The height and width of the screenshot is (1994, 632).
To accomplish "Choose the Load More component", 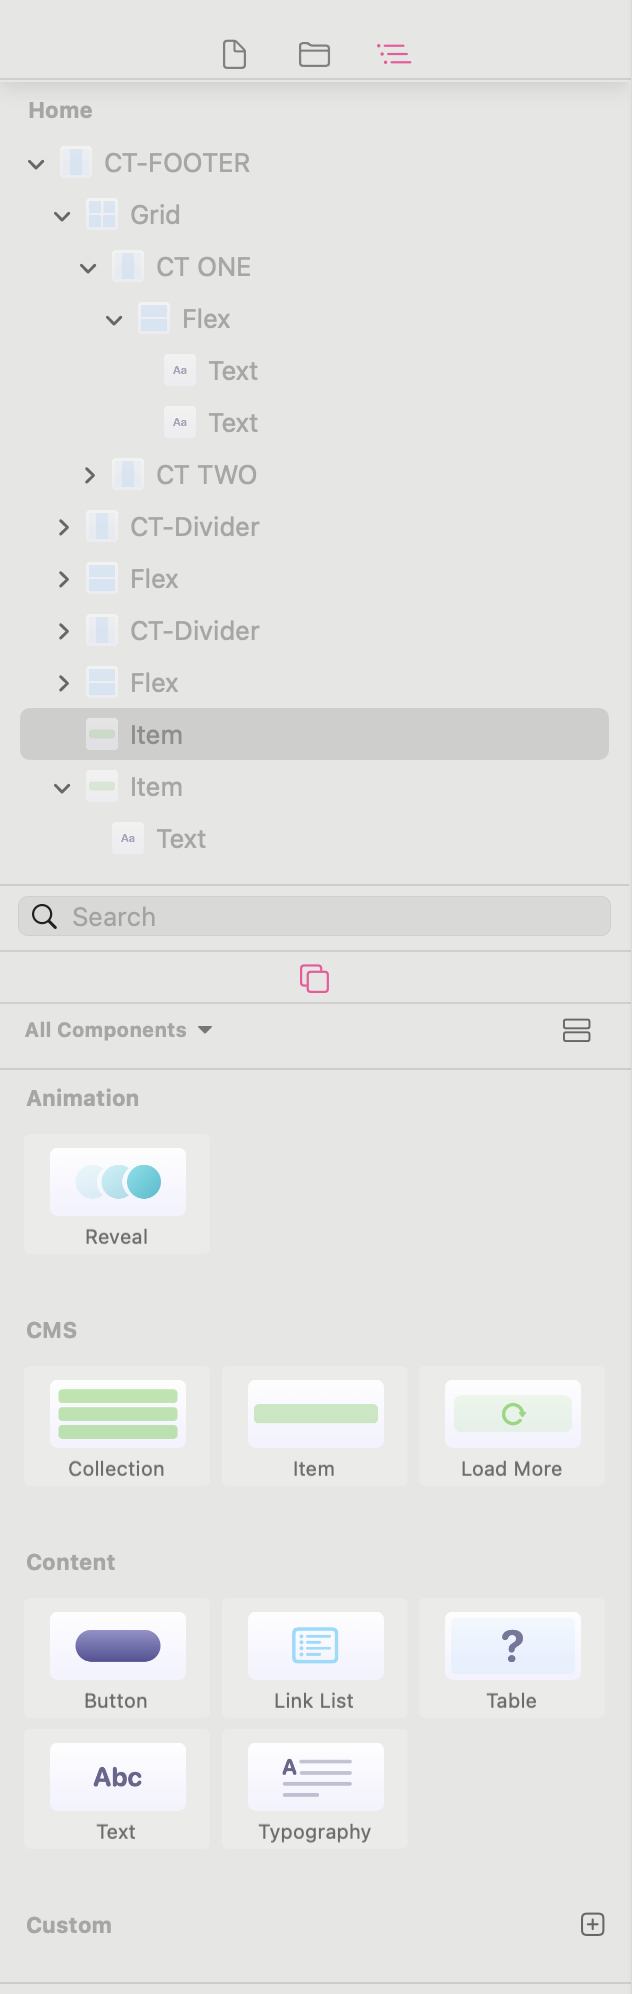I will point(512,1426).
